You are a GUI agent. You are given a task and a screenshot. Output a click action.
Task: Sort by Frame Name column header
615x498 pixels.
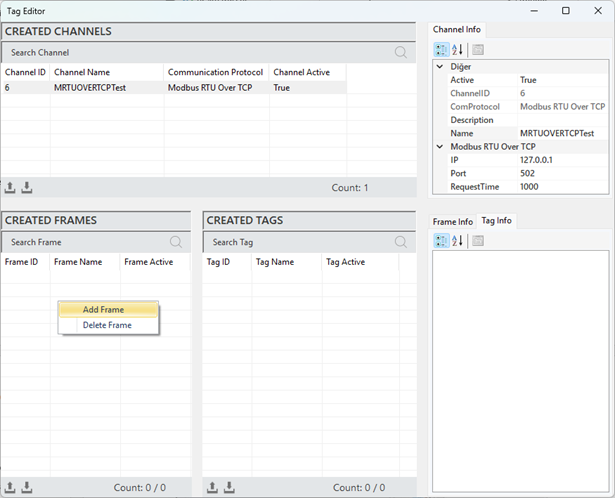[x=84, y=262]
